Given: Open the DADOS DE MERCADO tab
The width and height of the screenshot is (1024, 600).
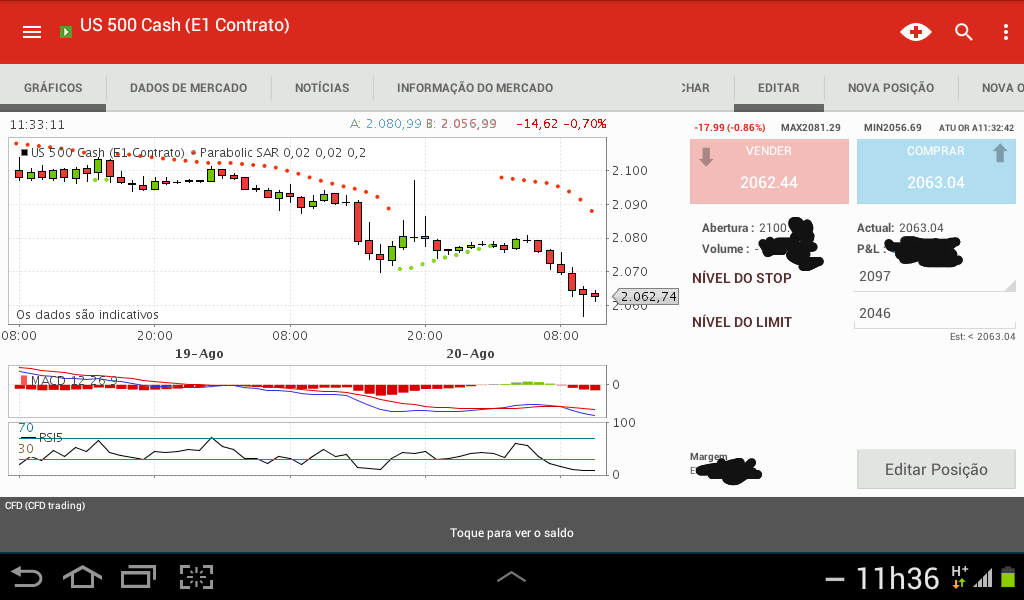Looking at the screenshot, I should pyautogui.click(x=188, y=88).
